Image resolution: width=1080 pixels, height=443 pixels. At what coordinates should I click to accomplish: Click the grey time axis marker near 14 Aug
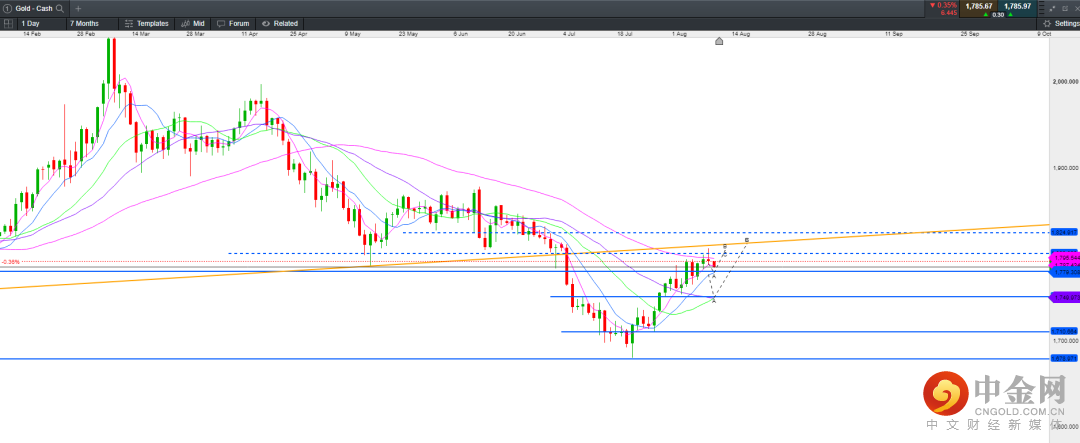click(x=719, y=41)
